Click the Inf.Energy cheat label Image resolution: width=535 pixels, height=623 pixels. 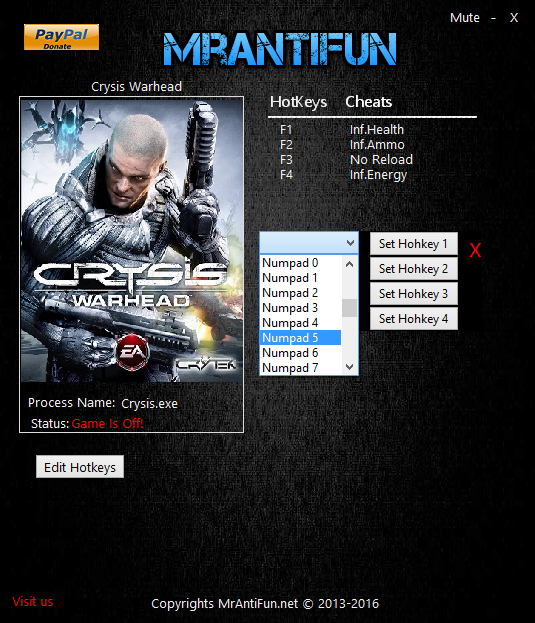pyautogui.click(x=378, y=175)
